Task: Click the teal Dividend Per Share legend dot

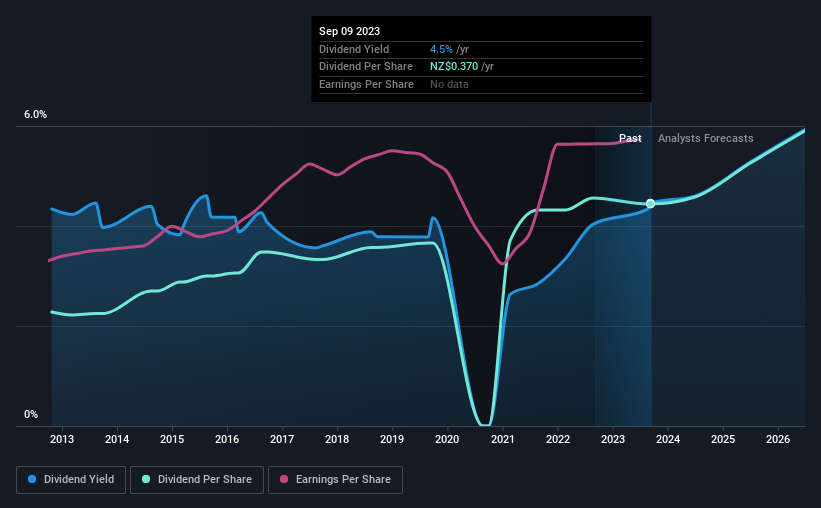Action: point(146,479)
